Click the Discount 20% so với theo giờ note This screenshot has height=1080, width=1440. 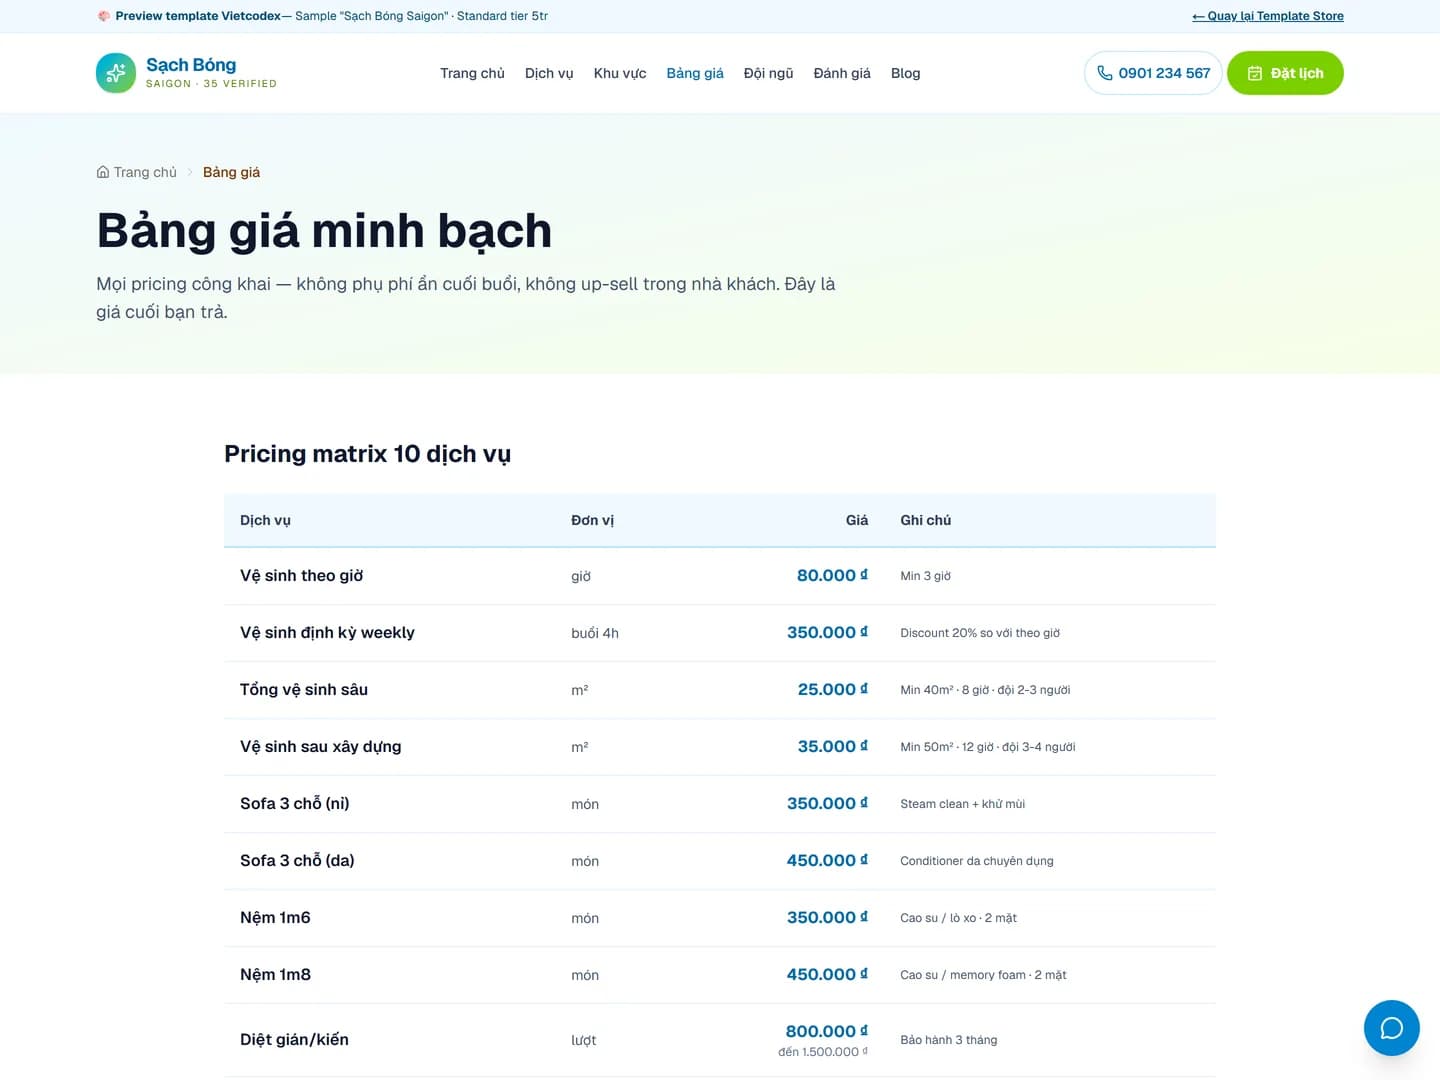[x=980, y=633]
